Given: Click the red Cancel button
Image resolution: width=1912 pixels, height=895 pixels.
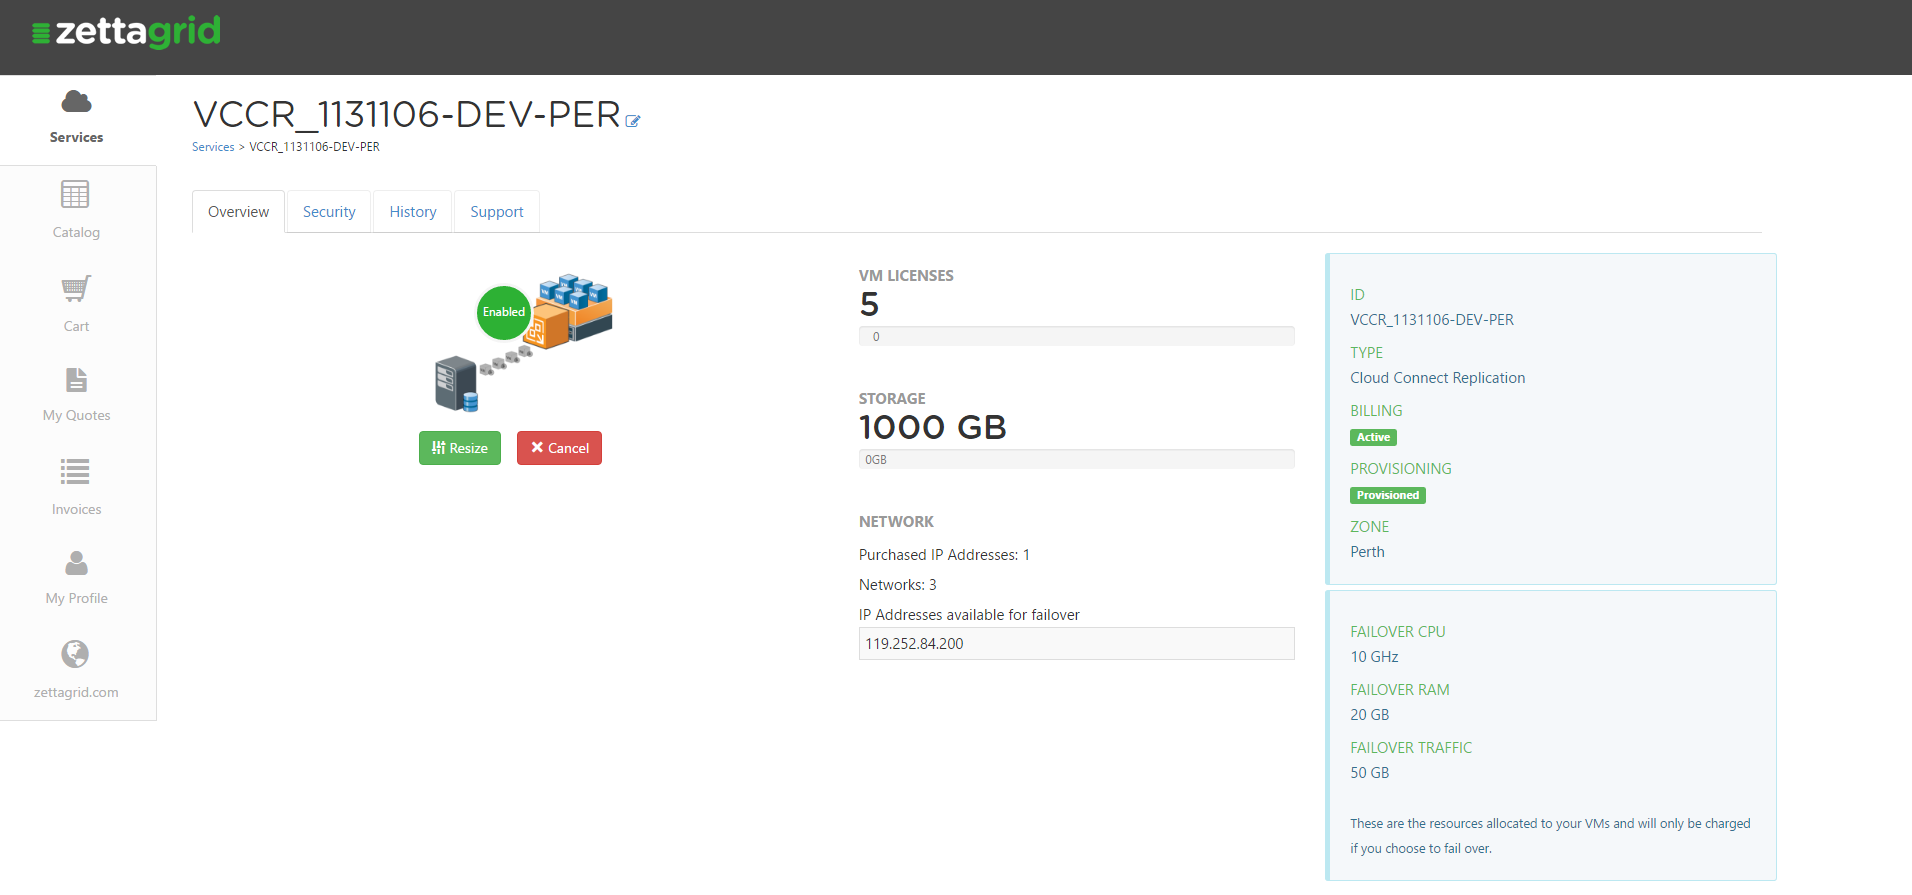Looking at the screenshot, I should tap(559, 448).
